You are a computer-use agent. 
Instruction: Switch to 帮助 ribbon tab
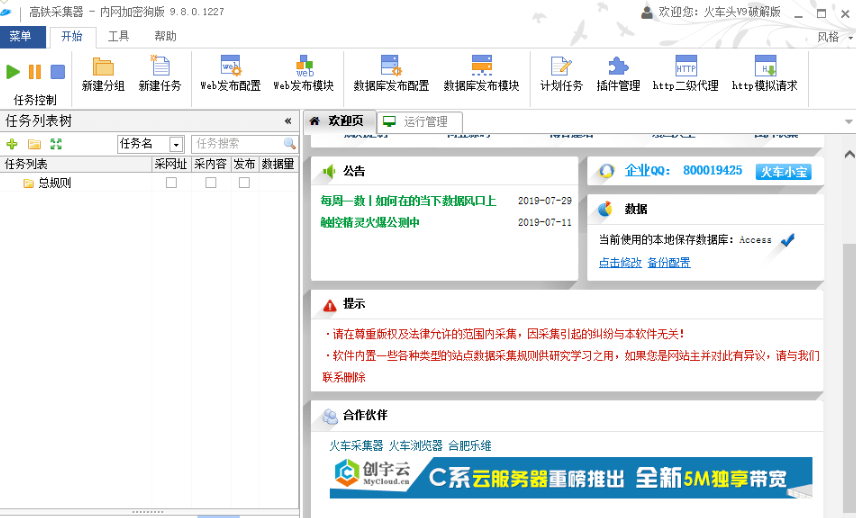pos(165,36)
